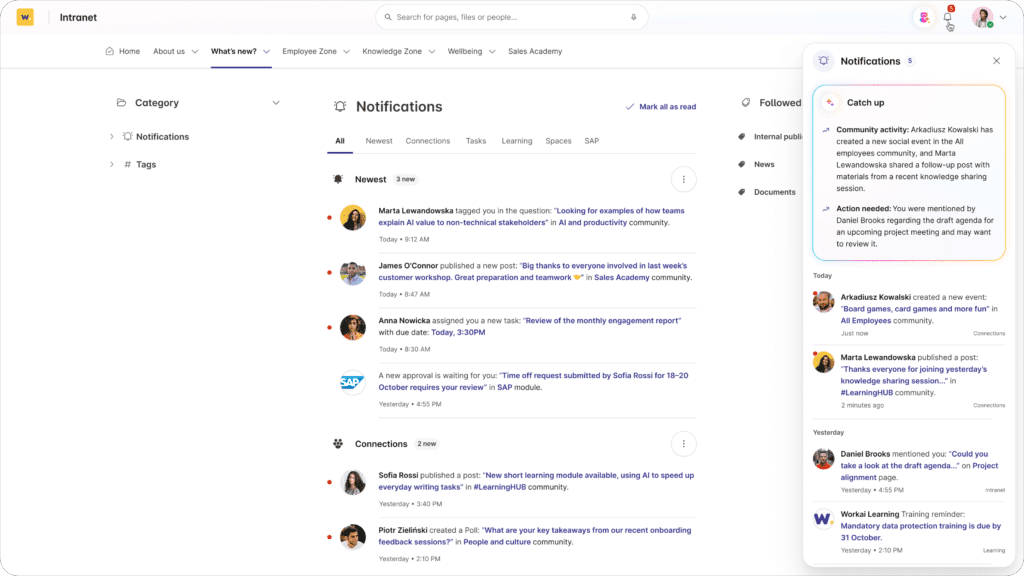Collapse the Category panel chevron
1024x576 pixels.
276,103
